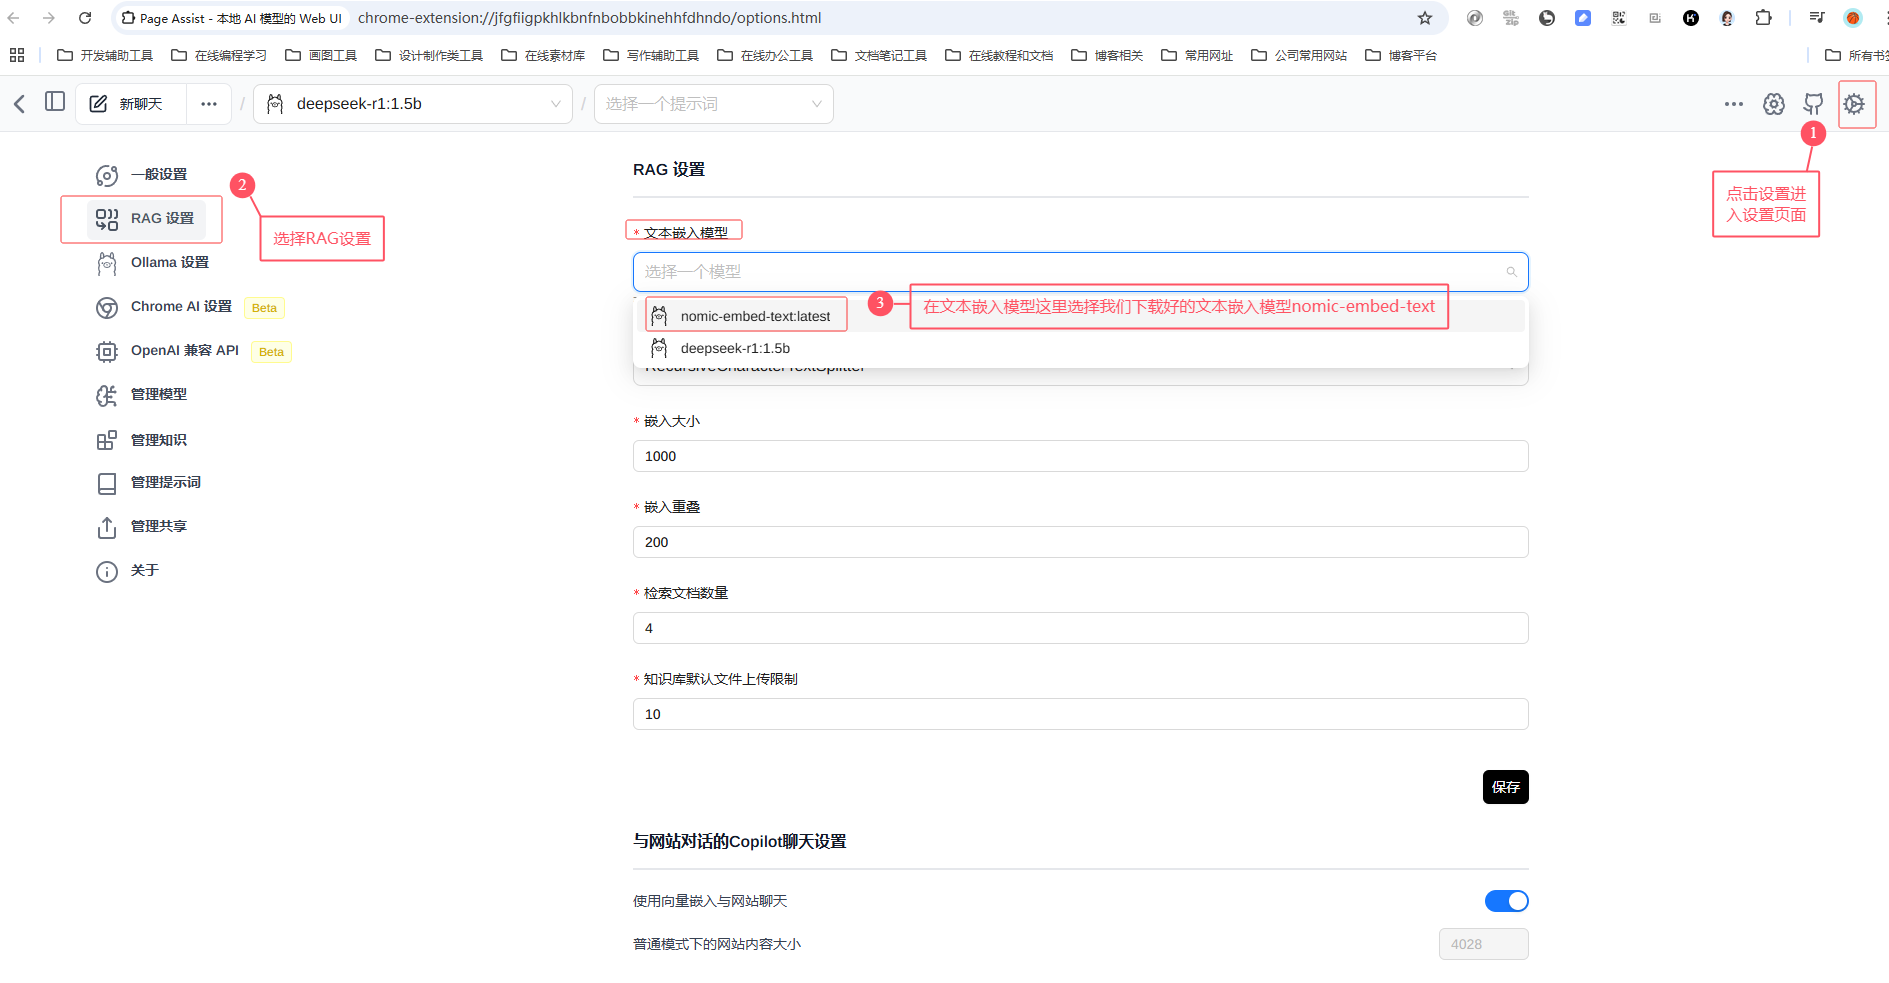Open more options beside 新聊天

(209, 103)
